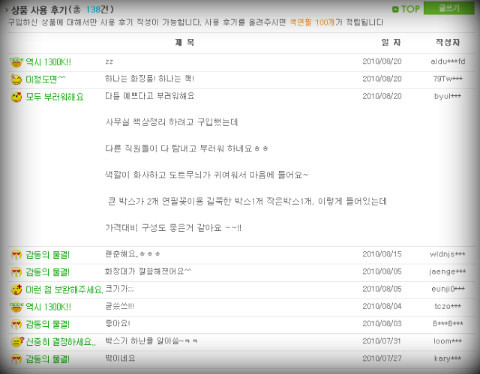Click the green 글쓰기 write-review button
480x374 pixels.
(449, 8)
